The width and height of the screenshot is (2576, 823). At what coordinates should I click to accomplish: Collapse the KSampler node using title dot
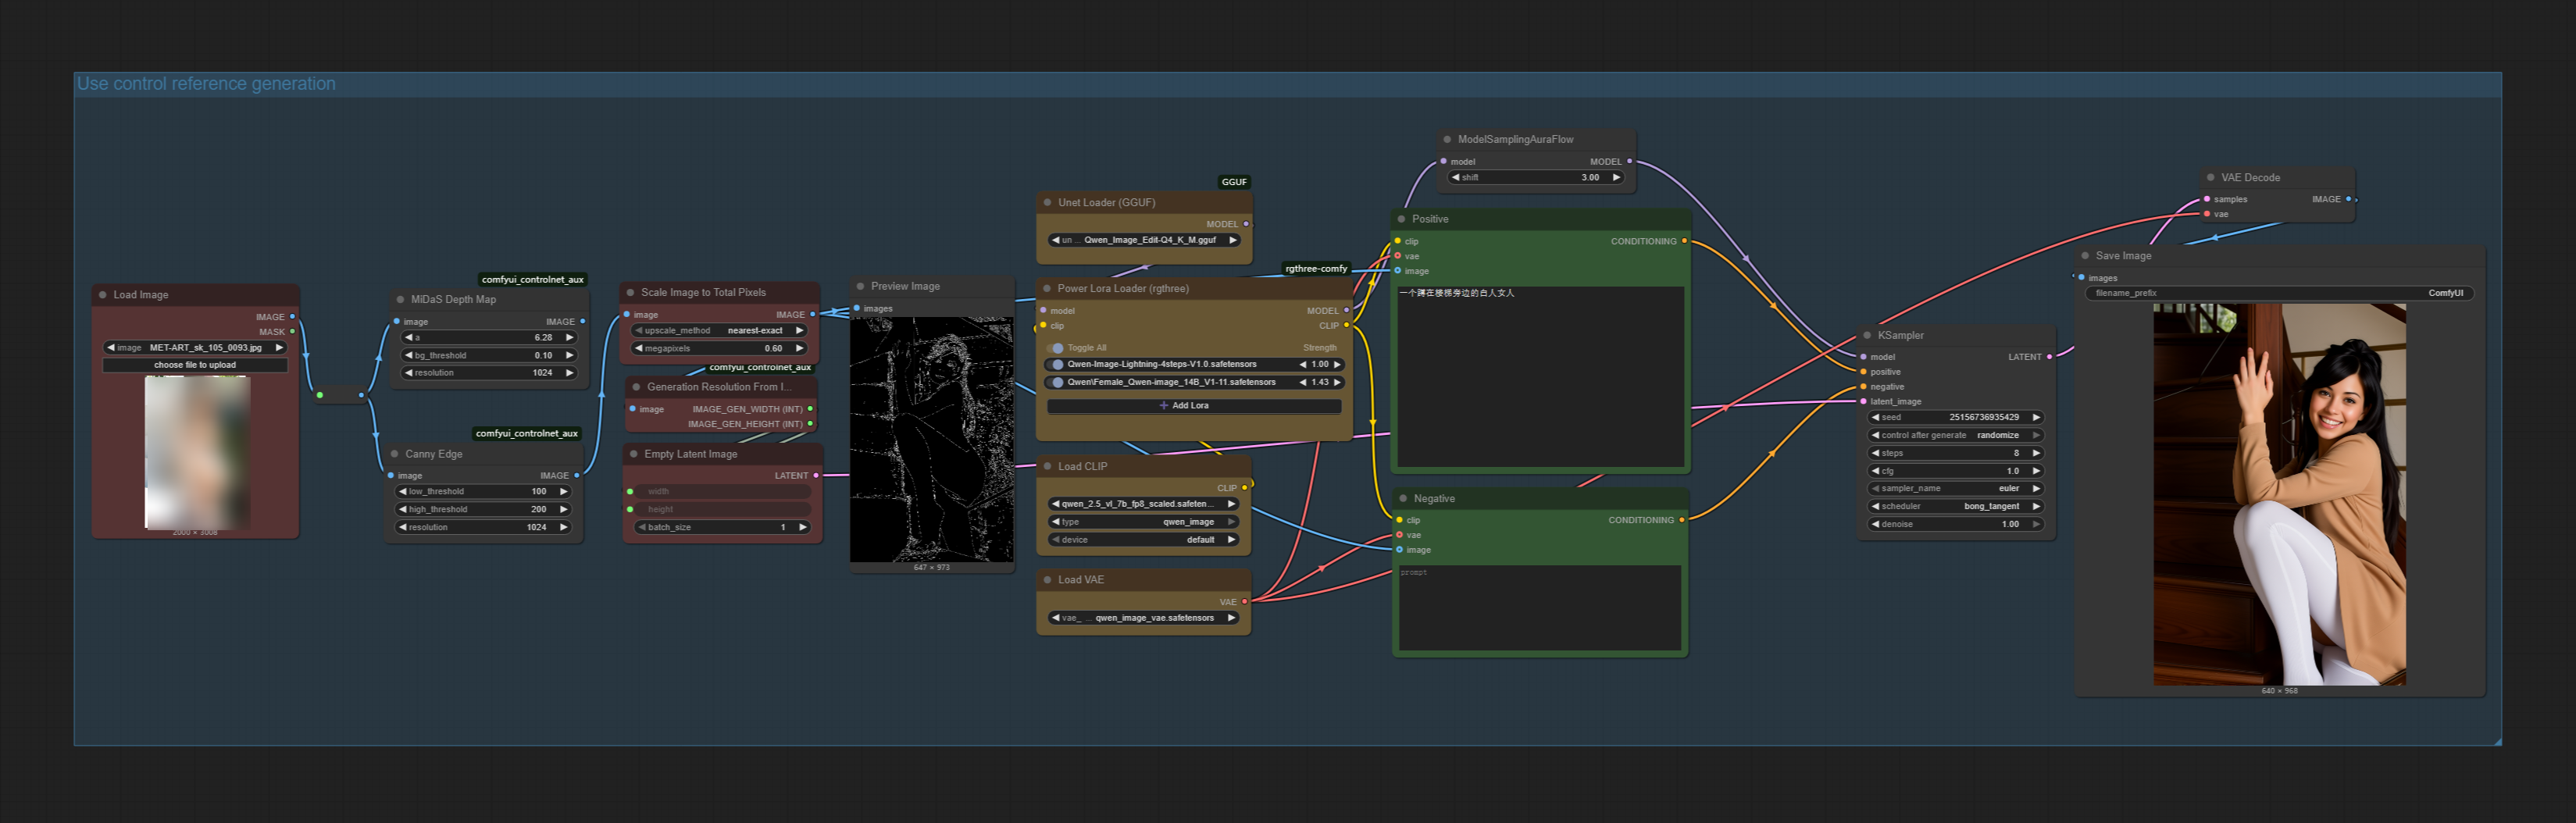(x=1867, y=335)
